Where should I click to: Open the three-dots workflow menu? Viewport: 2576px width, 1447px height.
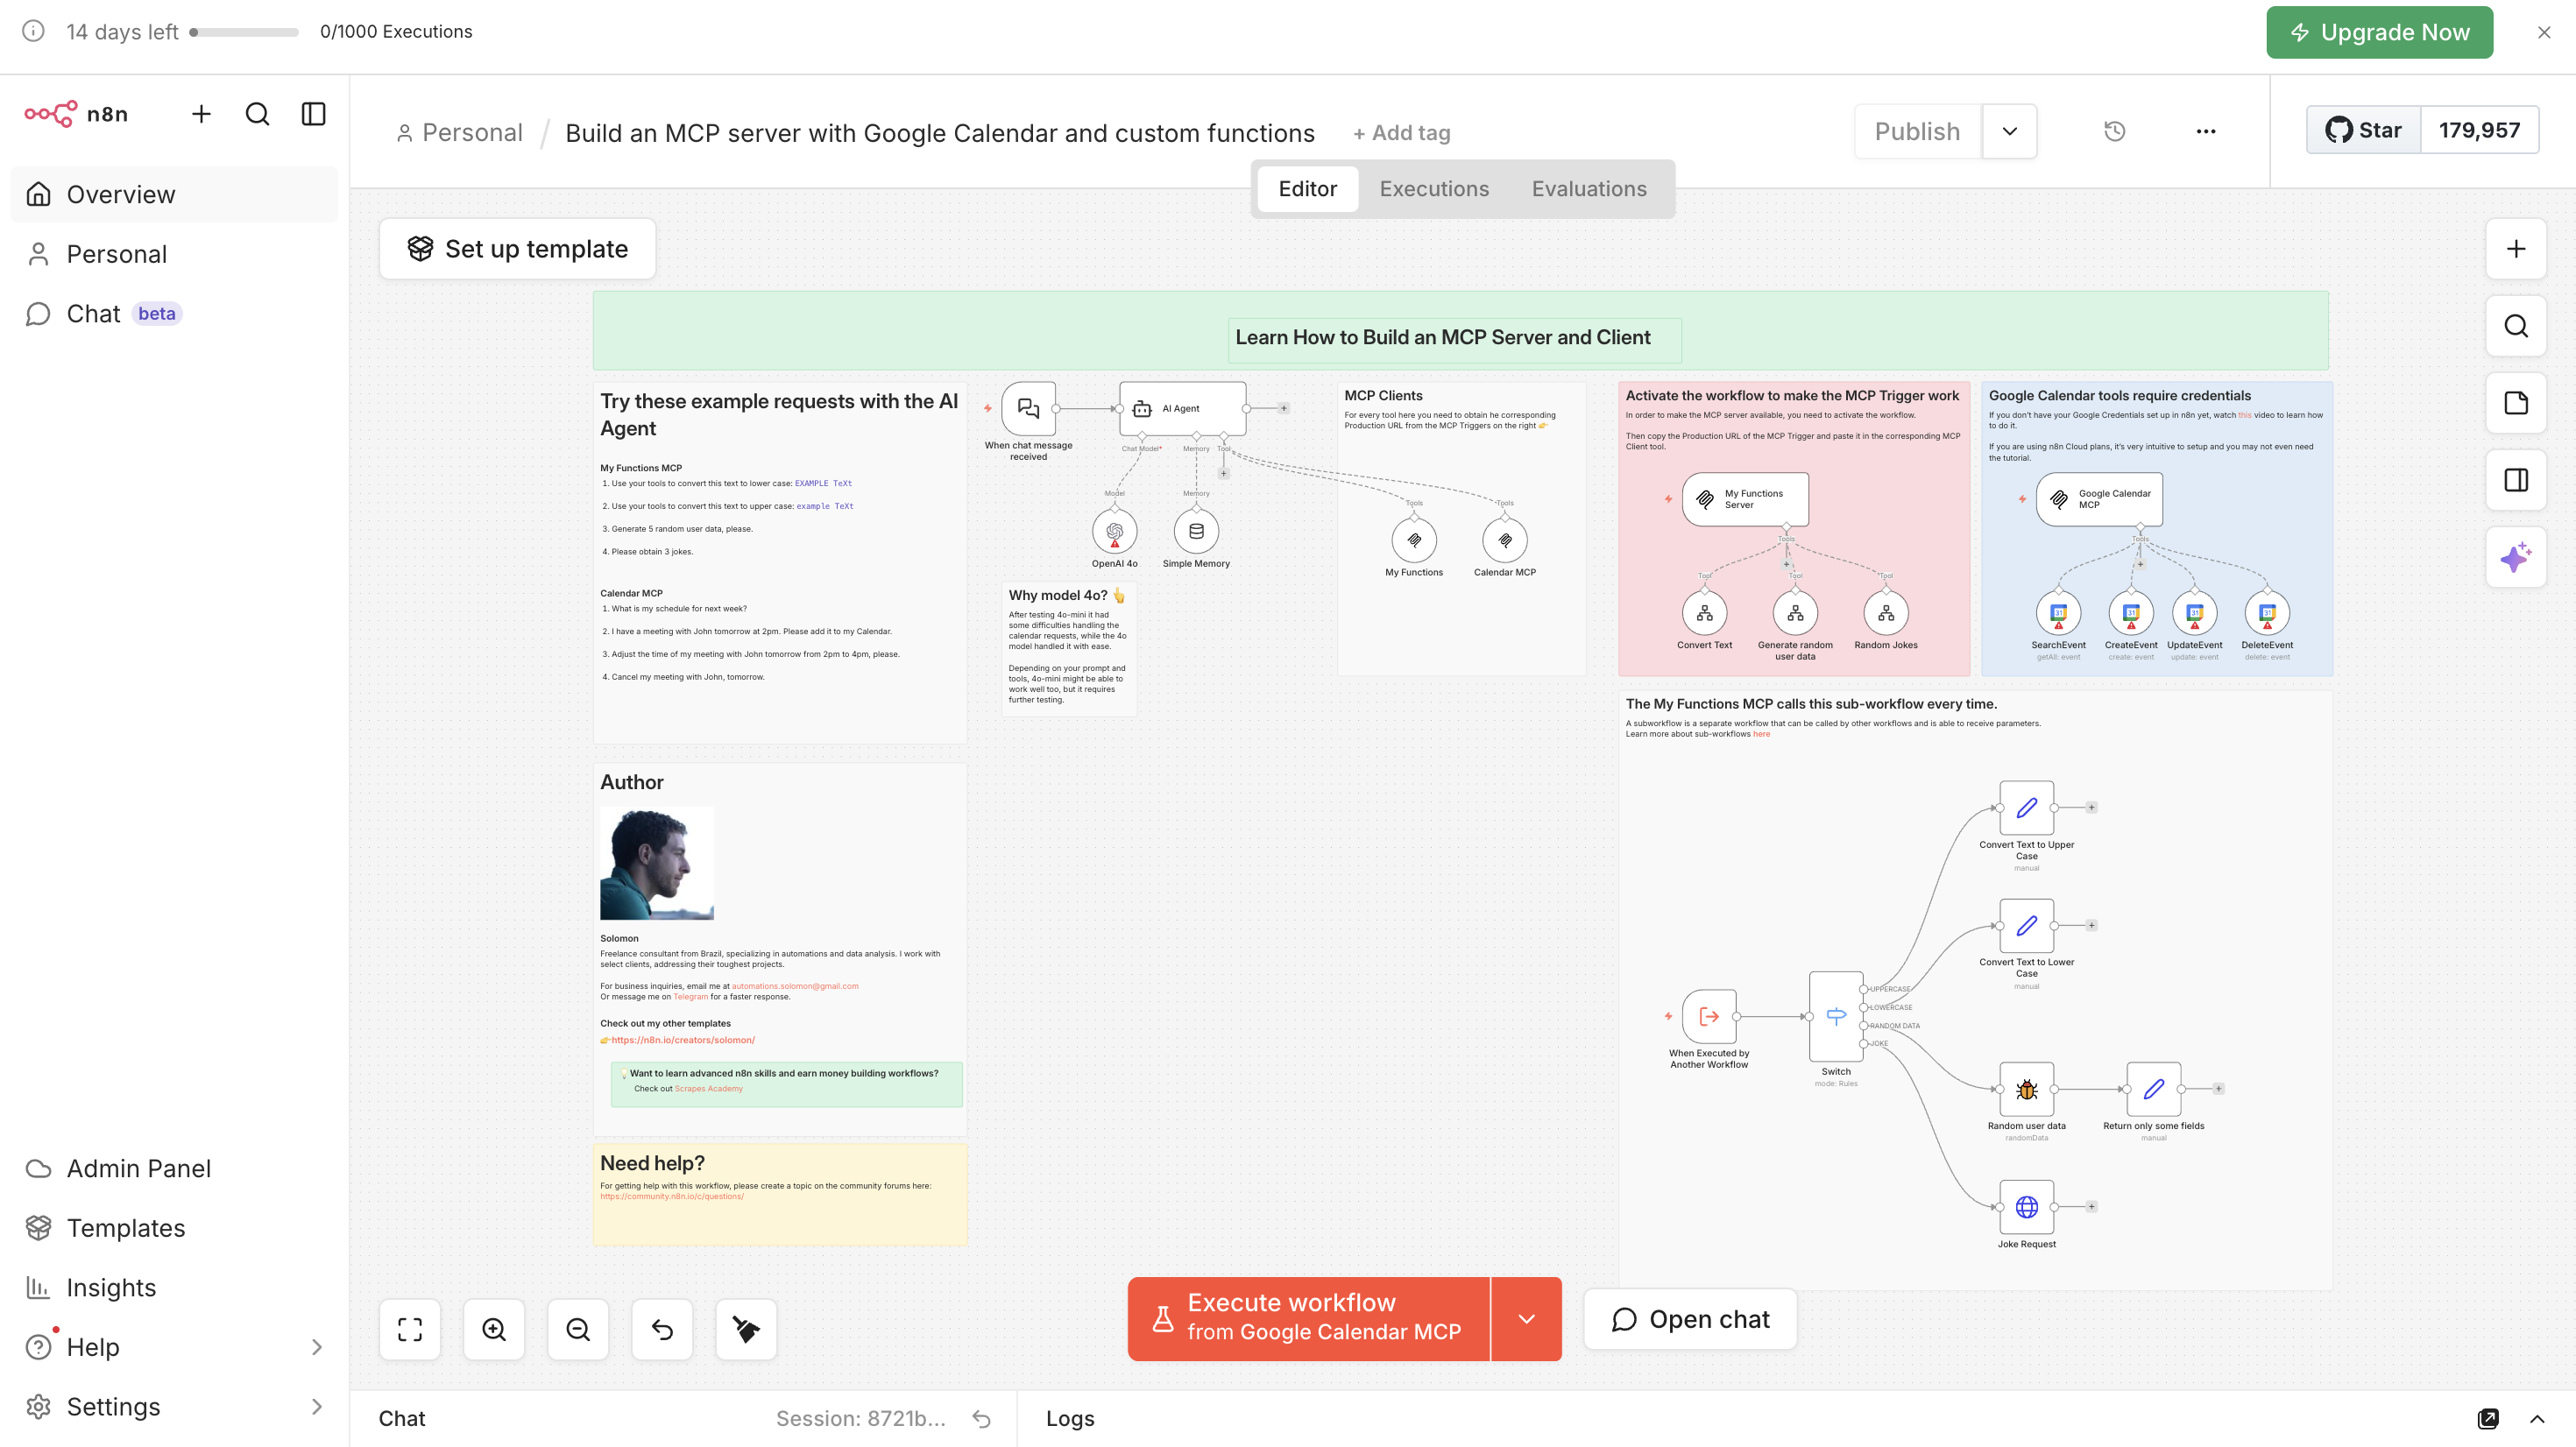pyautogui.click(x=2206, y=131)
